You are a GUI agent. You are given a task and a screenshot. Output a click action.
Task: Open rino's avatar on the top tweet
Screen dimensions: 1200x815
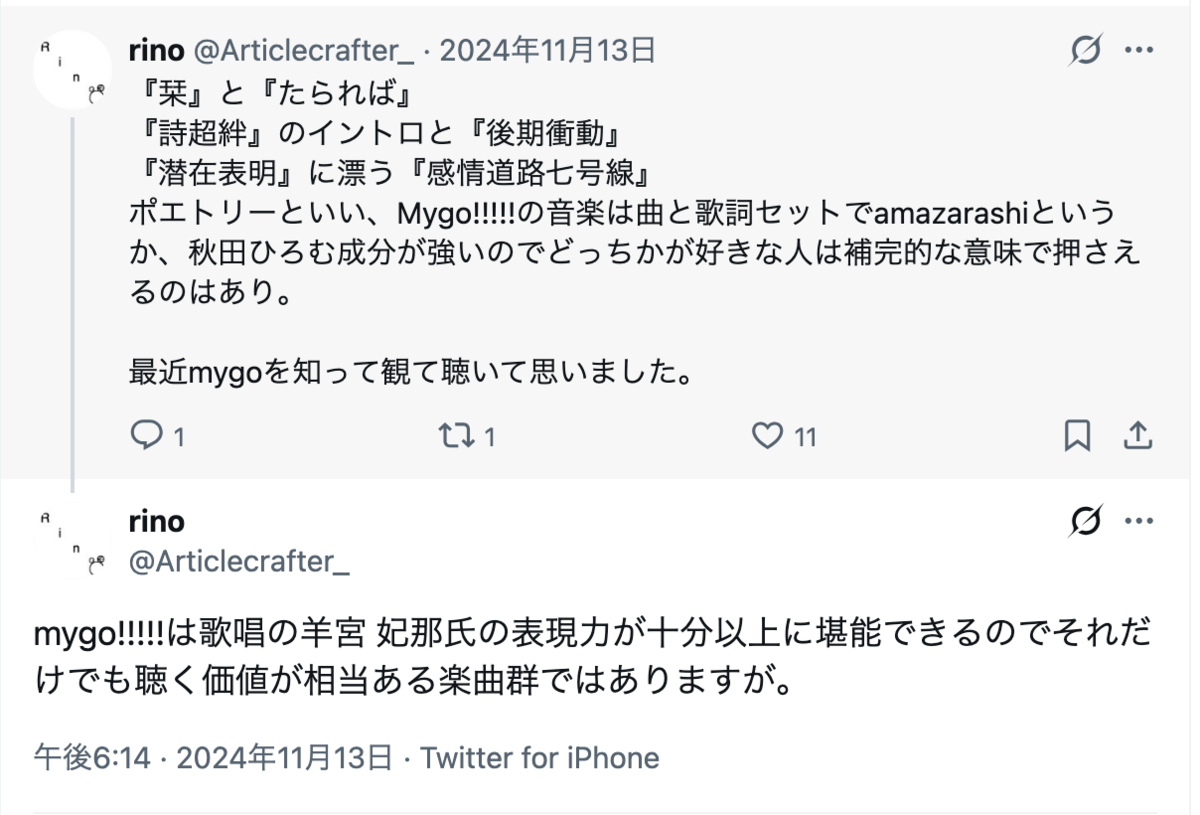pos(71,70)
